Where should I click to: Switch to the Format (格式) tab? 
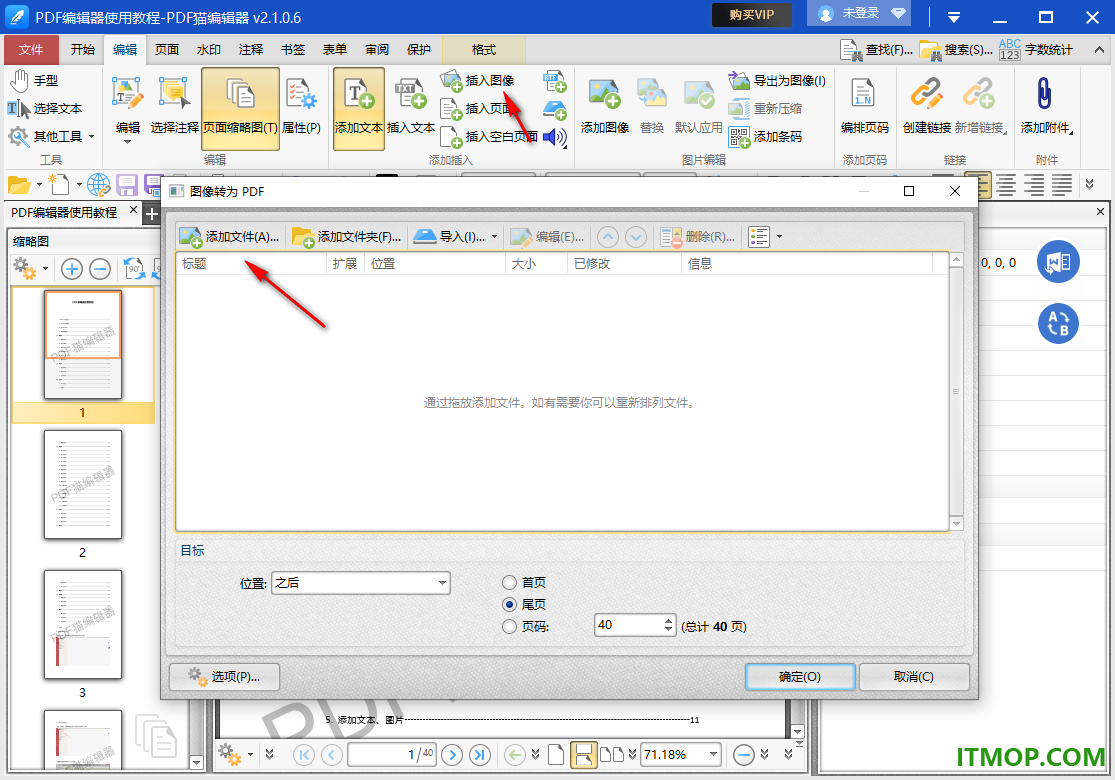click(x=484, y=50)
